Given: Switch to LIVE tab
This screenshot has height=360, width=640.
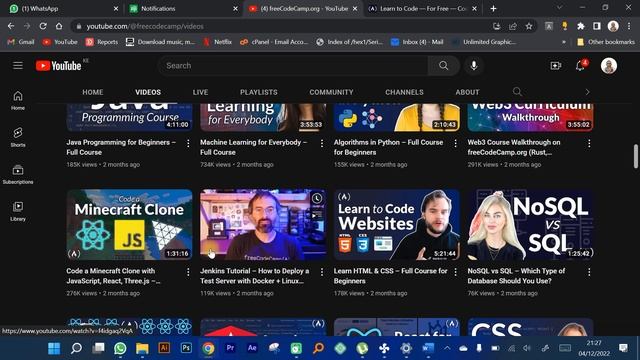Looking at the screenshot, I should click(200, 92).
